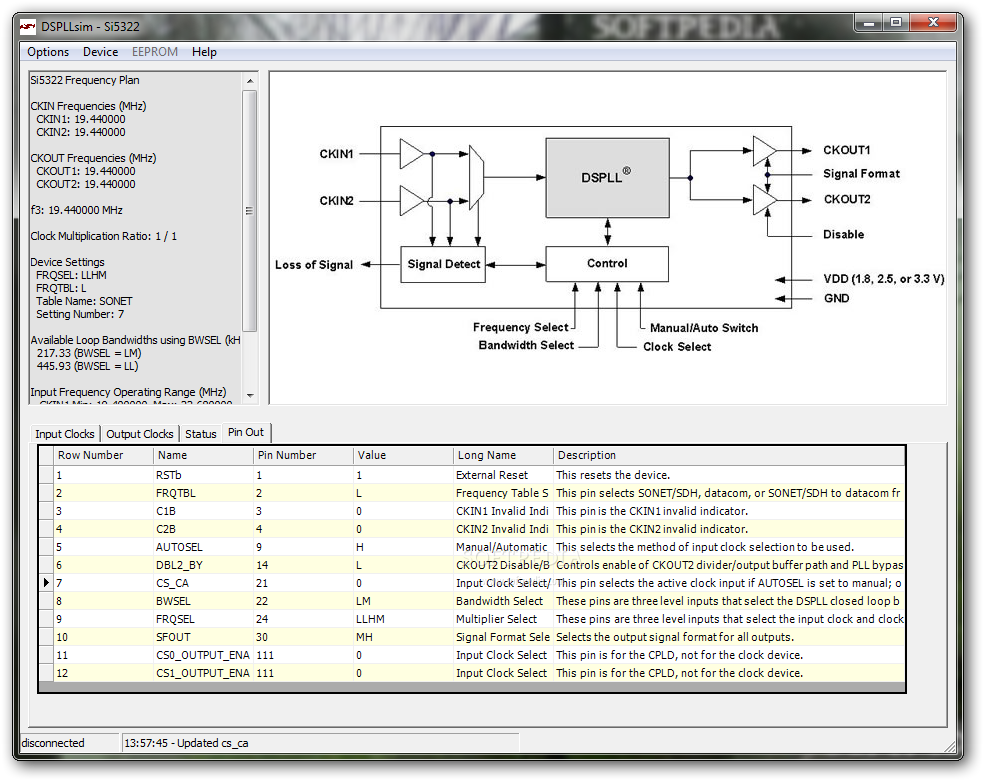Sort by the Pin Number column header
Viewport: 984px width, 781px height.
pyautogui.click(x=303, y=455)
